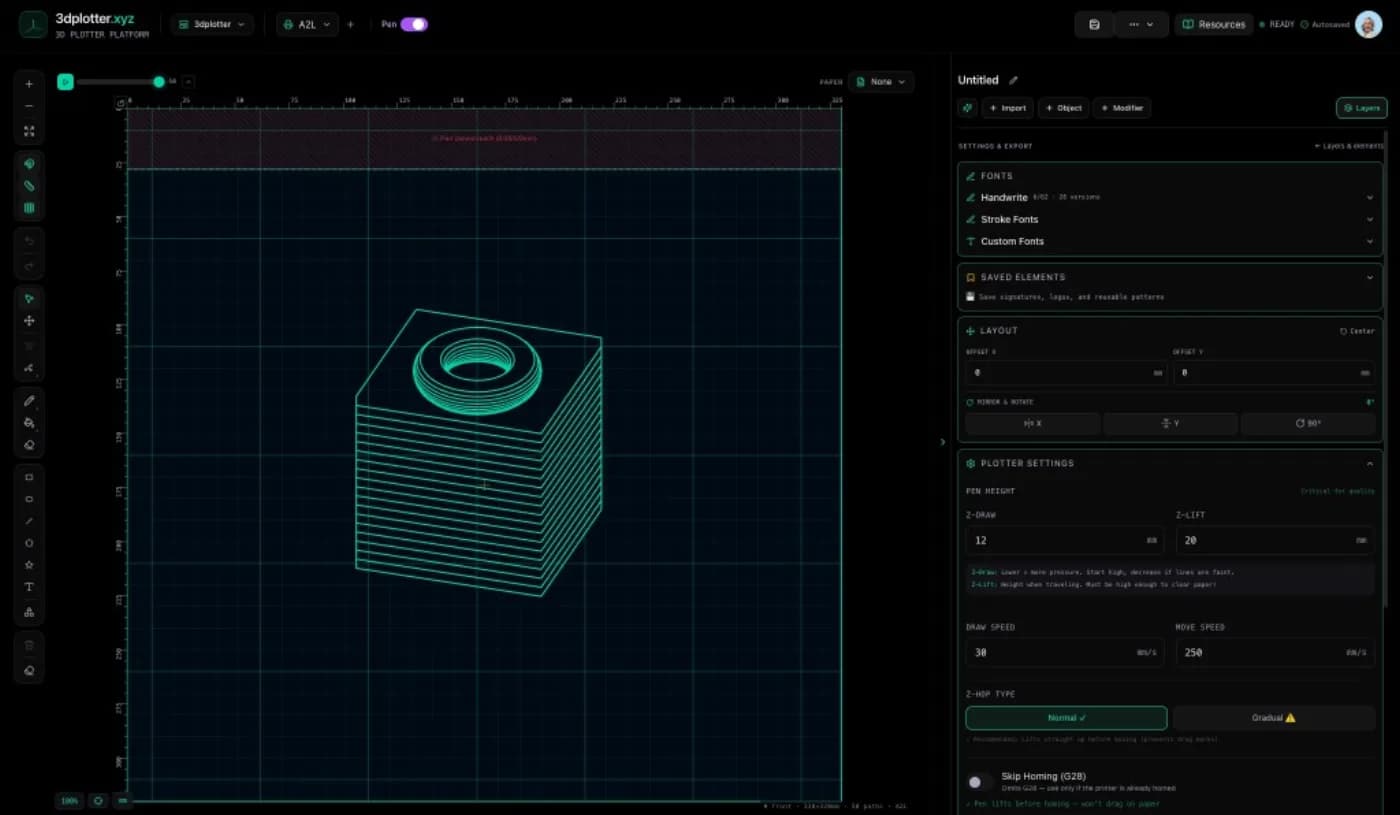Click the Offset Y input field
The width and height of the screenshot is (1400, 815).
point(1274,372)
